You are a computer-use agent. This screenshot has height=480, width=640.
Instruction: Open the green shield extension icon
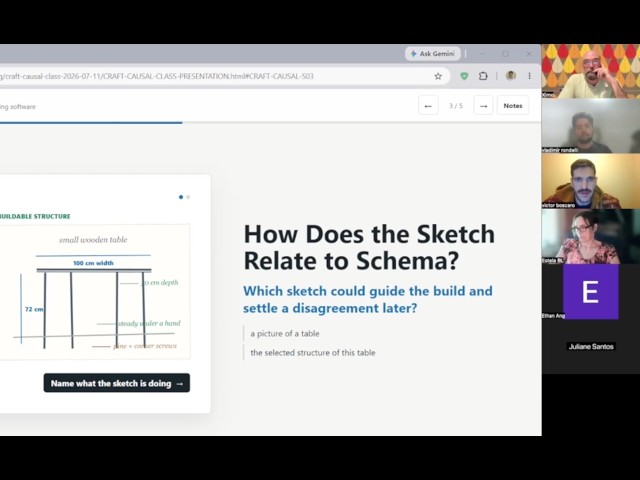tap(464, 76)
